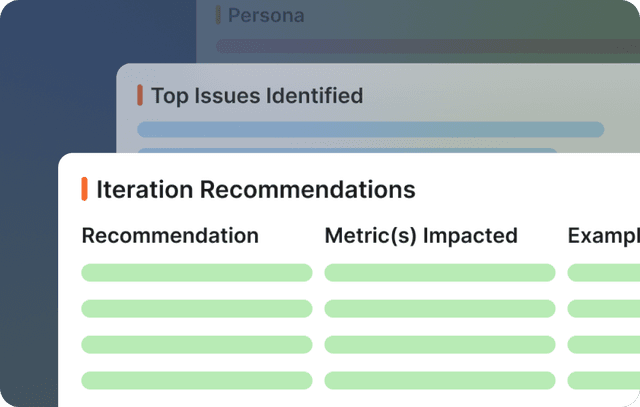Click the Persona card heading
640x407 pixels.
click(265, 16)
